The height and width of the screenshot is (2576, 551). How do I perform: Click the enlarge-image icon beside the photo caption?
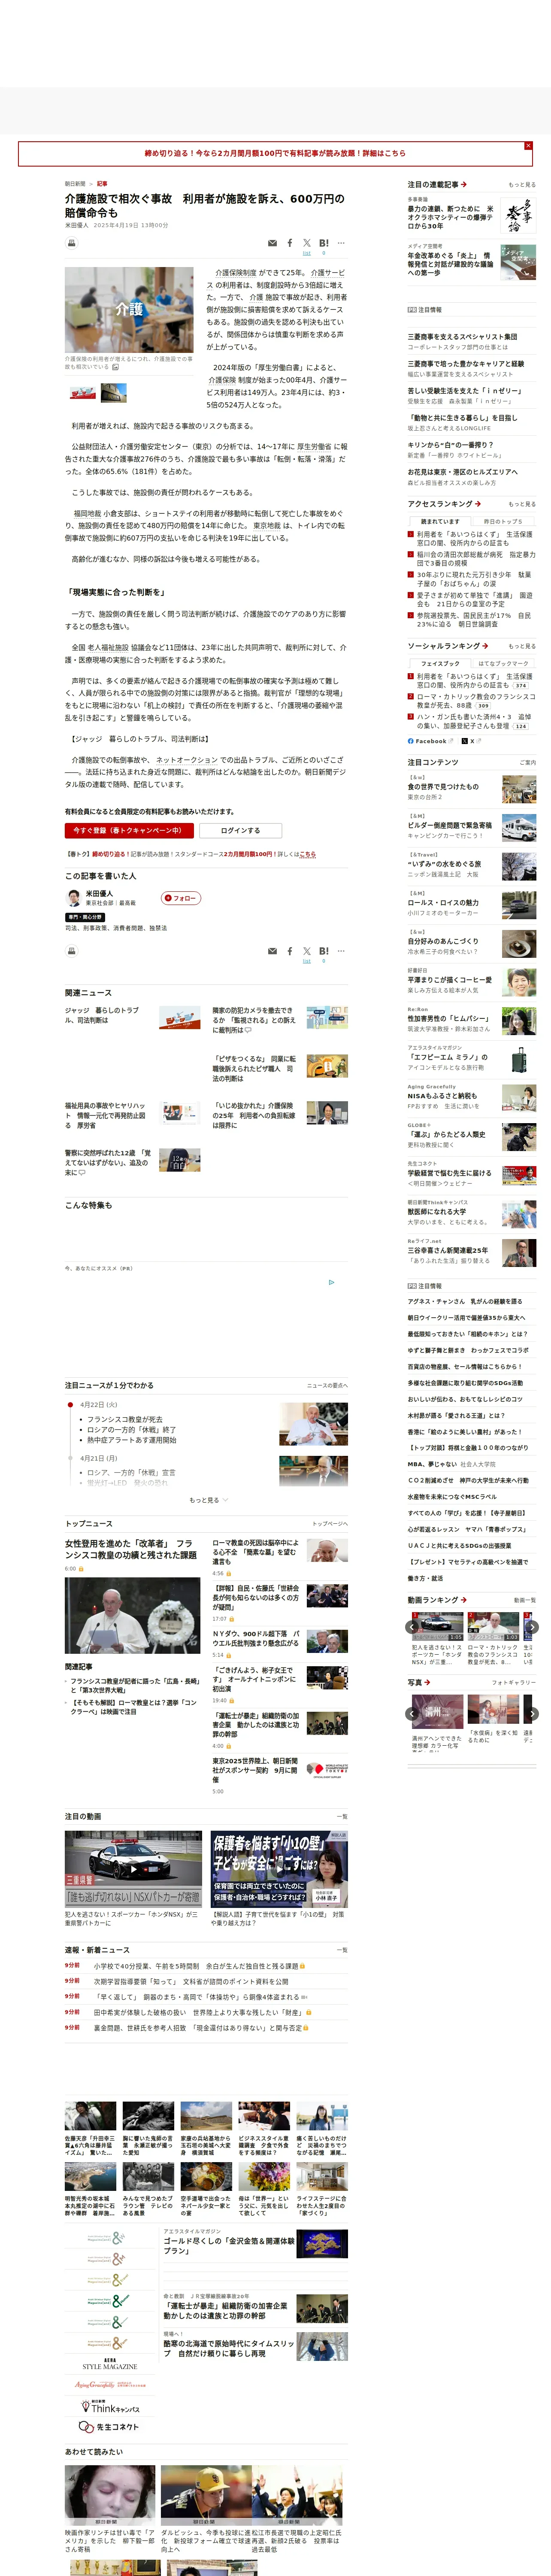tap(115, 367)
